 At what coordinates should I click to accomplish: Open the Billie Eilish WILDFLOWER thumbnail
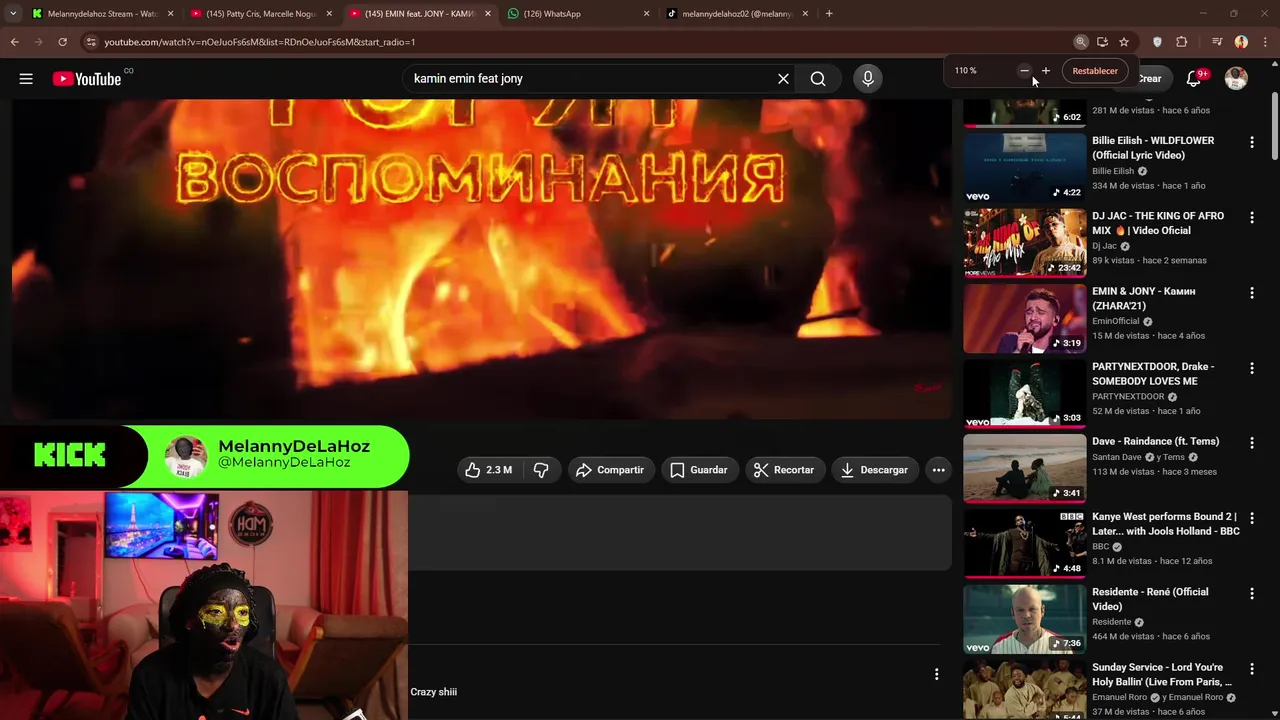click(1024, 167)
